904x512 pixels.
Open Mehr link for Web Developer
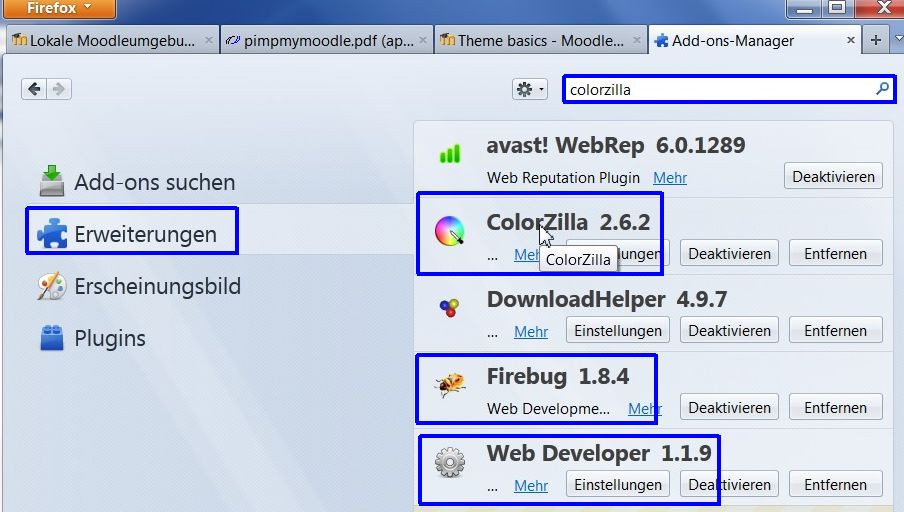pyautogui.click(x=531, y=485)
